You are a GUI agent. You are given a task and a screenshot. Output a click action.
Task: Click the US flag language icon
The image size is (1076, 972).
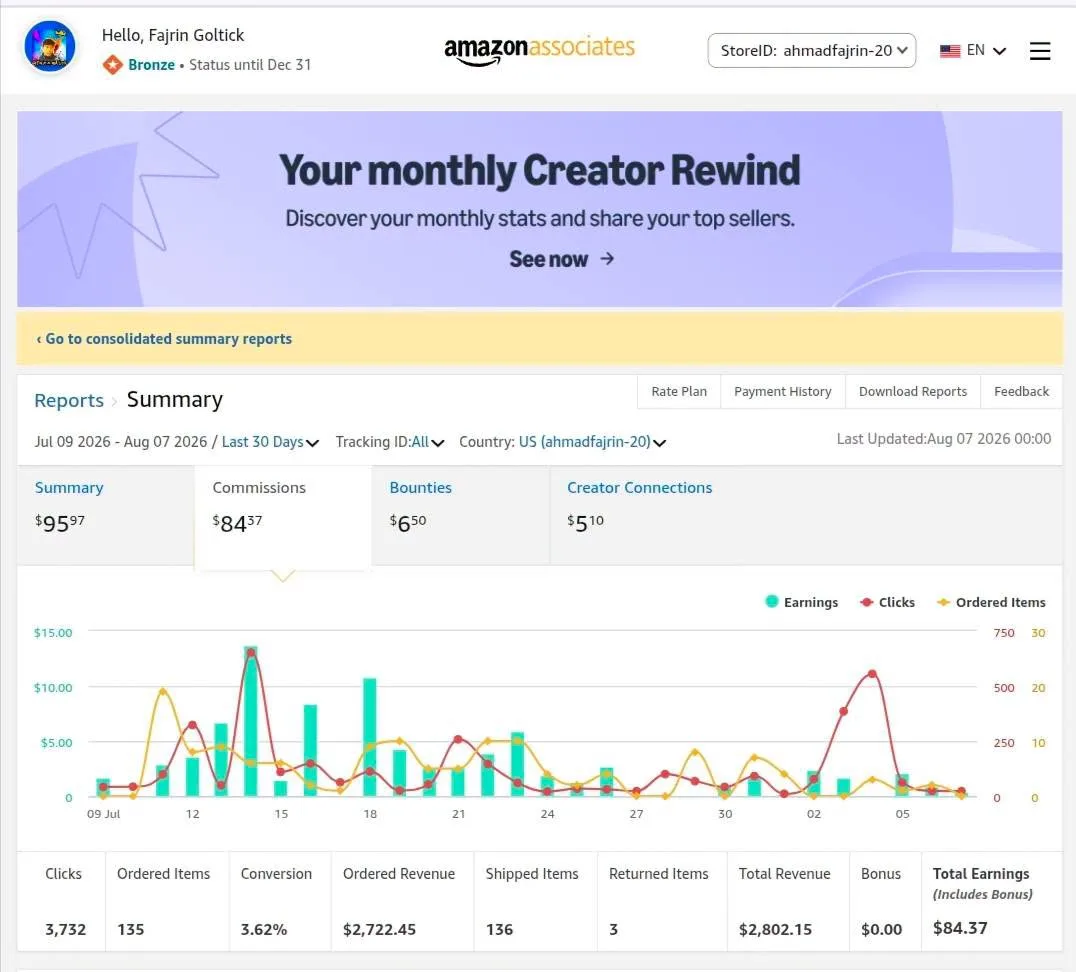click(x=950, y=51)
